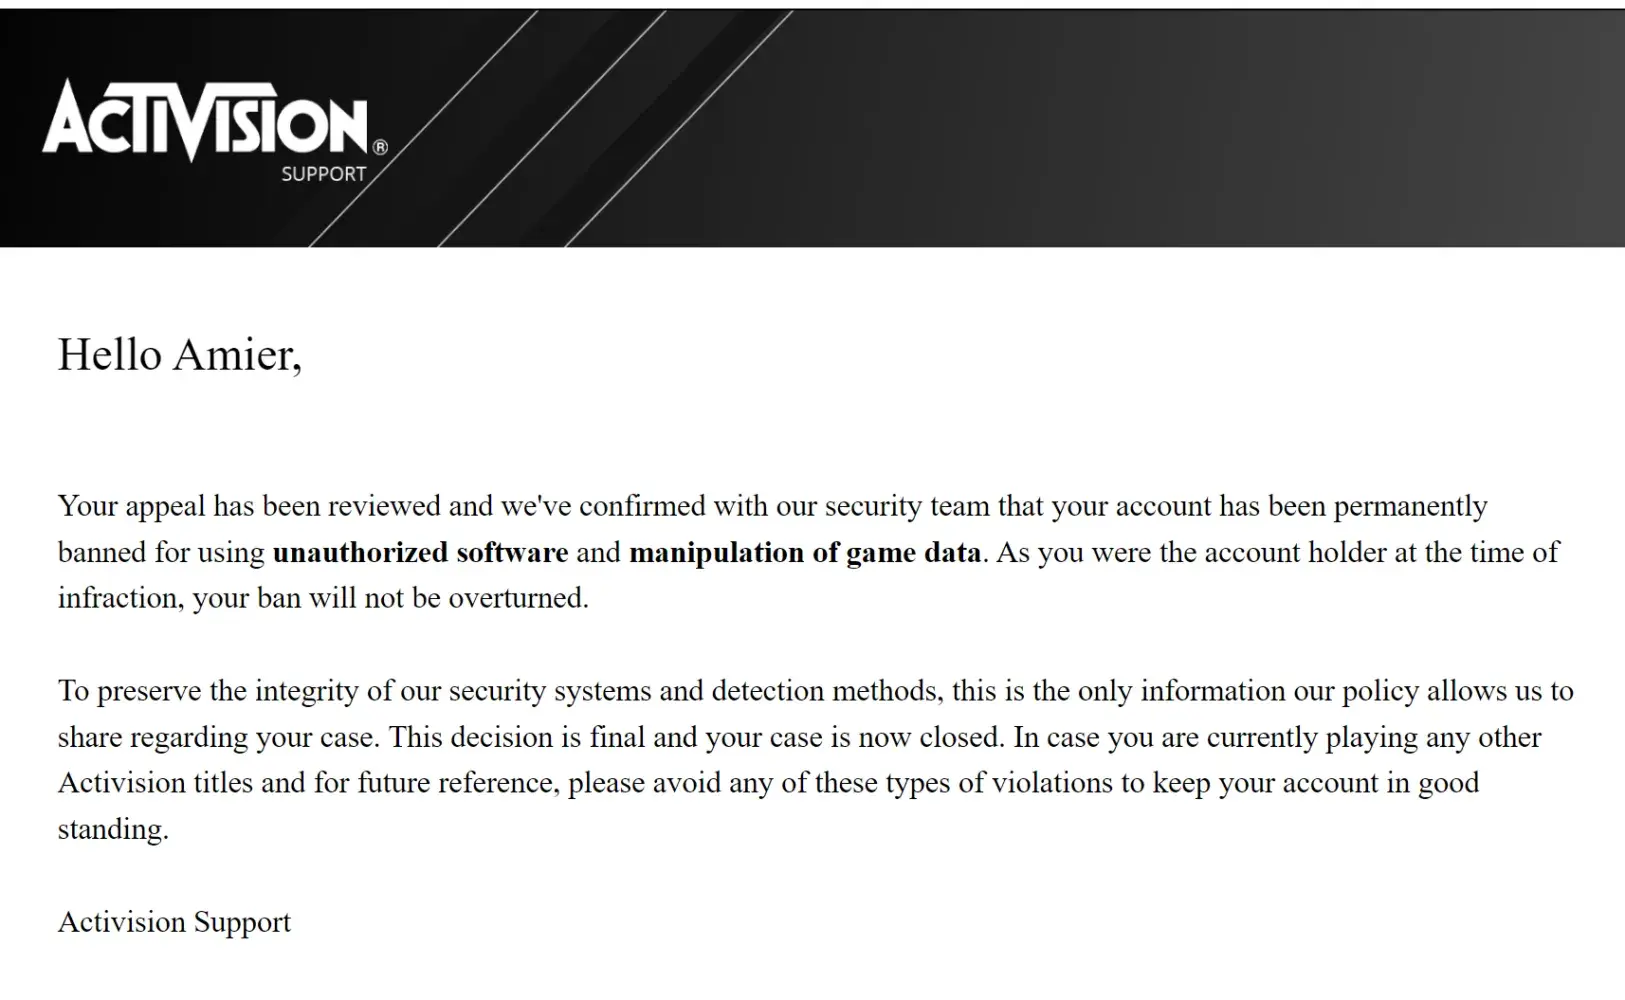
Task: Click the Activision logo in the header
Action: point(205,121)
